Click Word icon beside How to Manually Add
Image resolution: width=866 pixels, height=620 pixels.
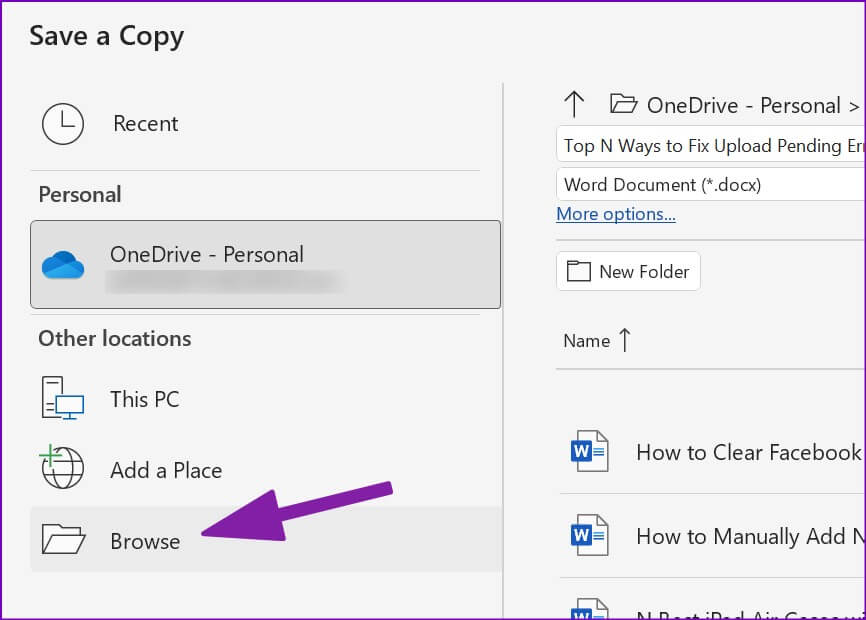[x=589, y=535]
